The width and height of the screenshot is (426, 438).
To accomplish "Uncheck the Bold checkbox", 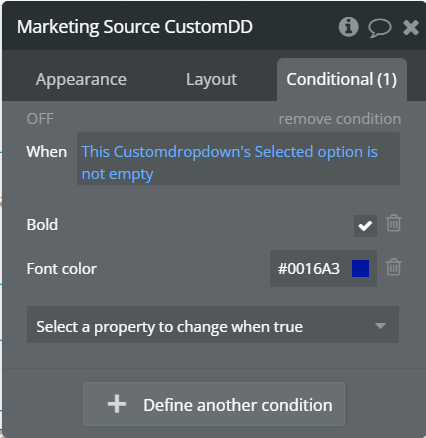I will tap(365, 226).
